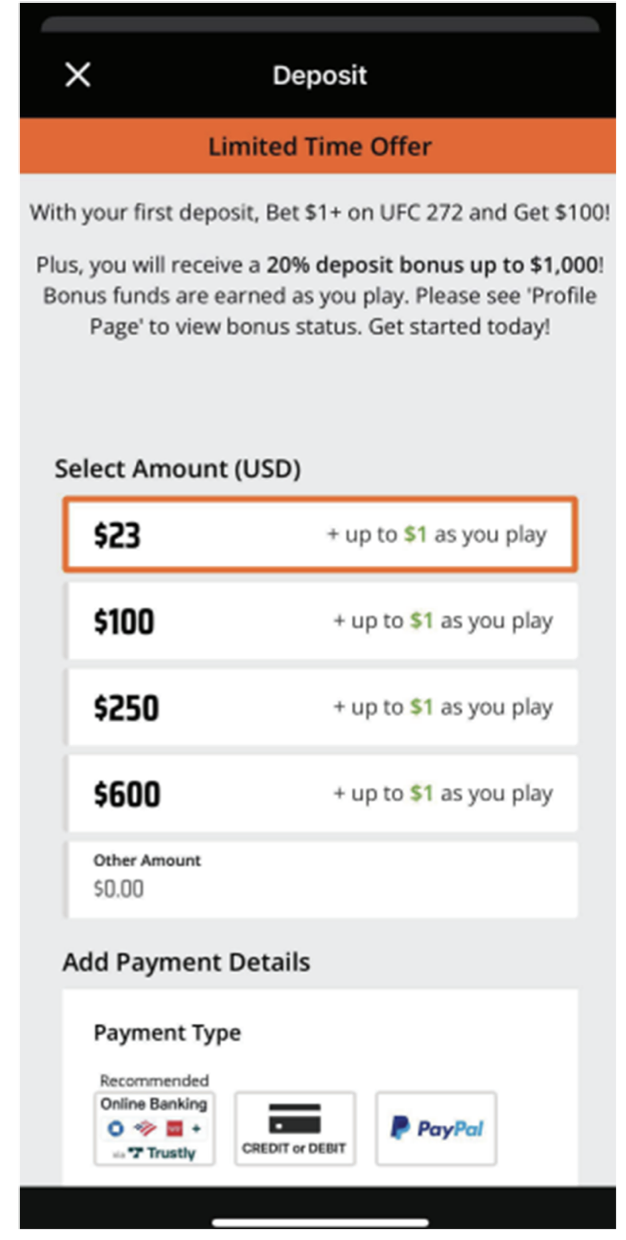Tap the credit card icon
The image size is (626, 1240).
point(294,1118)
